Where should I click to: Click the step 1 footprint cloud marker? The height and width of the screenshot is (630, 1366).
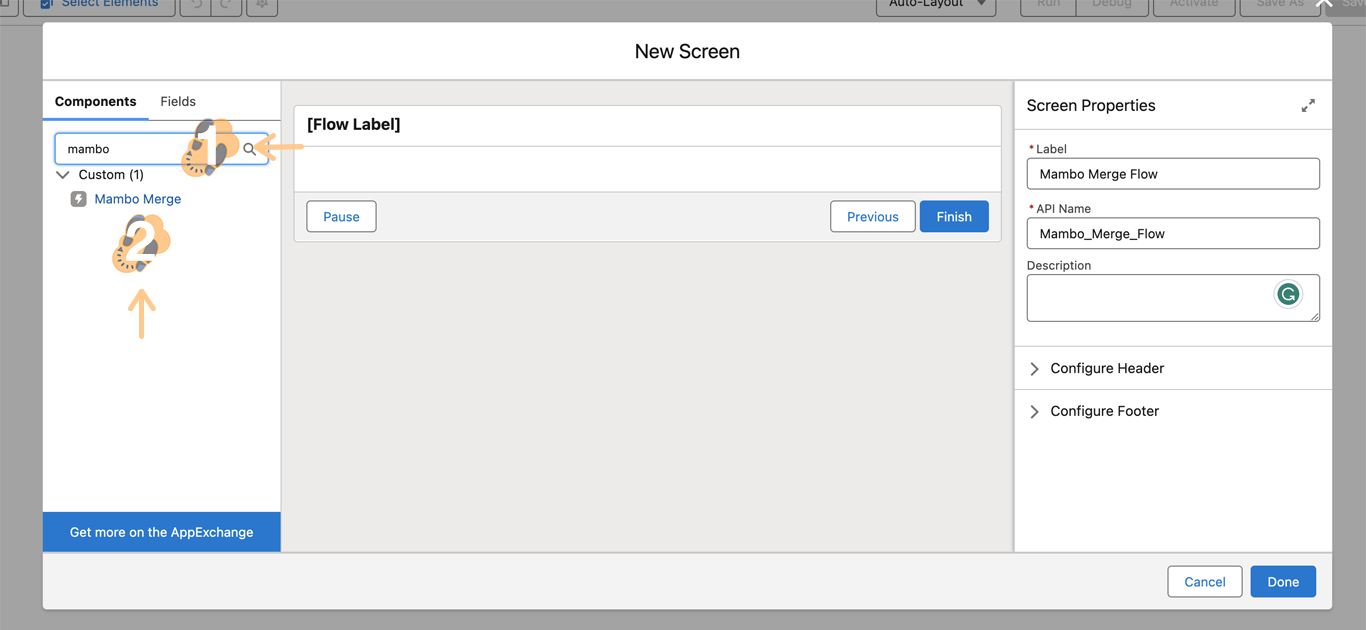210,147
